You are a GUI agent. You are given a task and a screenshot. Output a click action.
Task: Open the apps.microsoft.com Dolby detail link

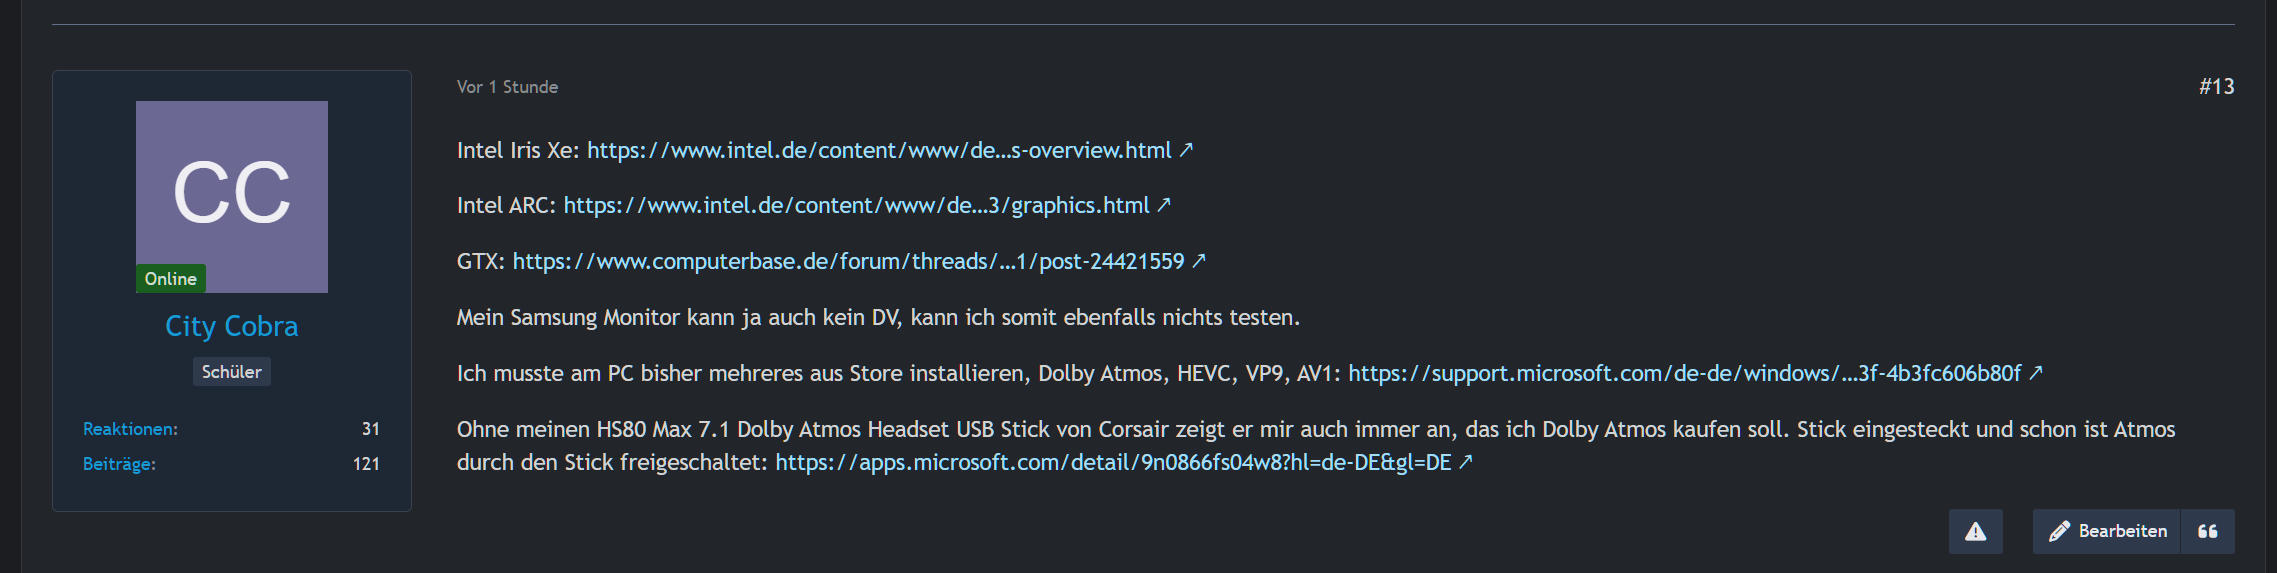coord(1113,462)
